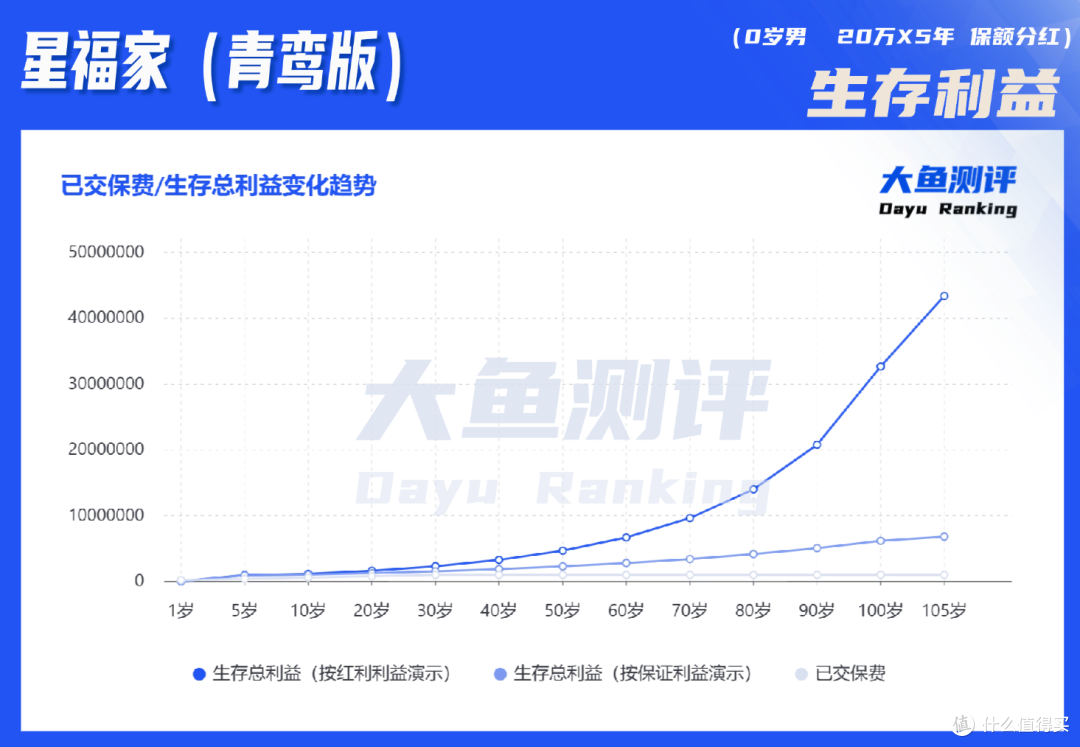The height and width of the screenshot is (747, 1080).
Task: Select the 50岁 point on dividend-benefit line
Action: pyautogui.click(x=563, y=550)
